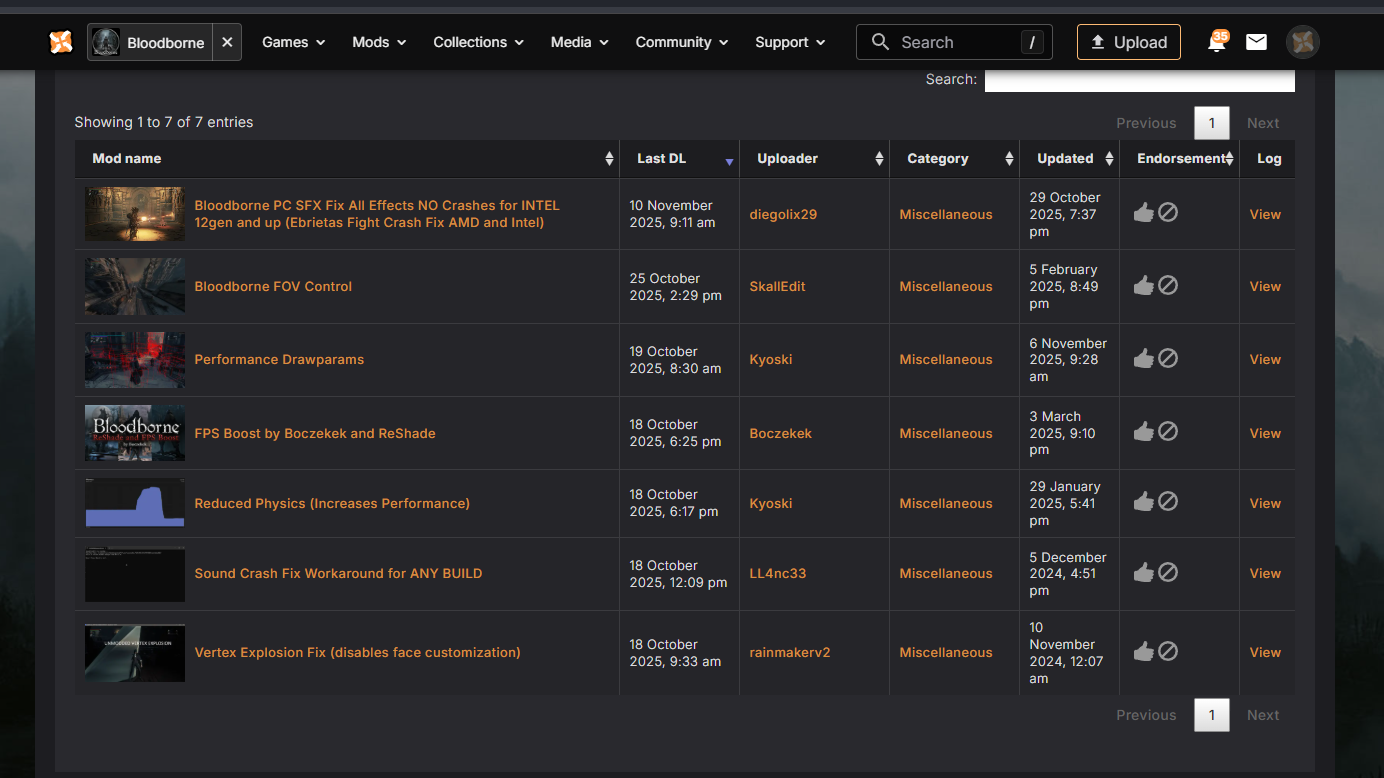Screen dimensions: 1384x778
Task: Open the Performance Drawparams mod link
Action: [279, 359]
